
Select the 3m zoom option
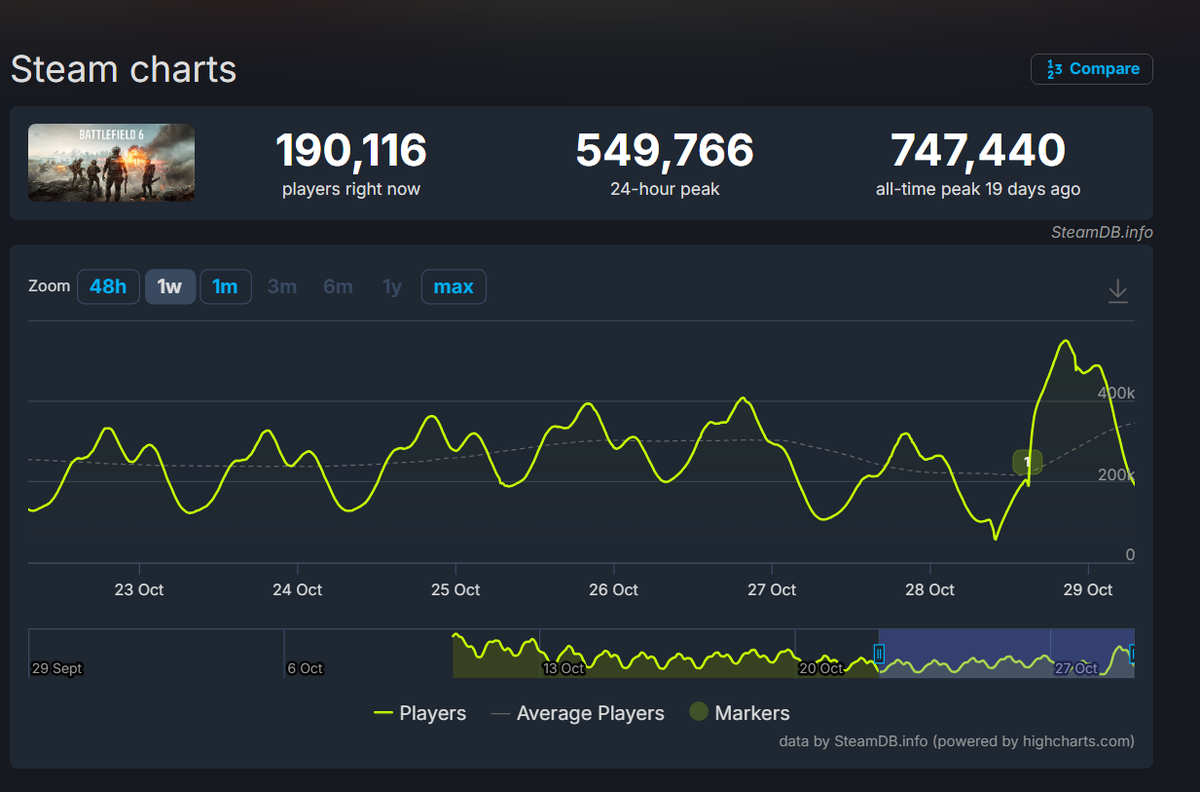[282, 287]
